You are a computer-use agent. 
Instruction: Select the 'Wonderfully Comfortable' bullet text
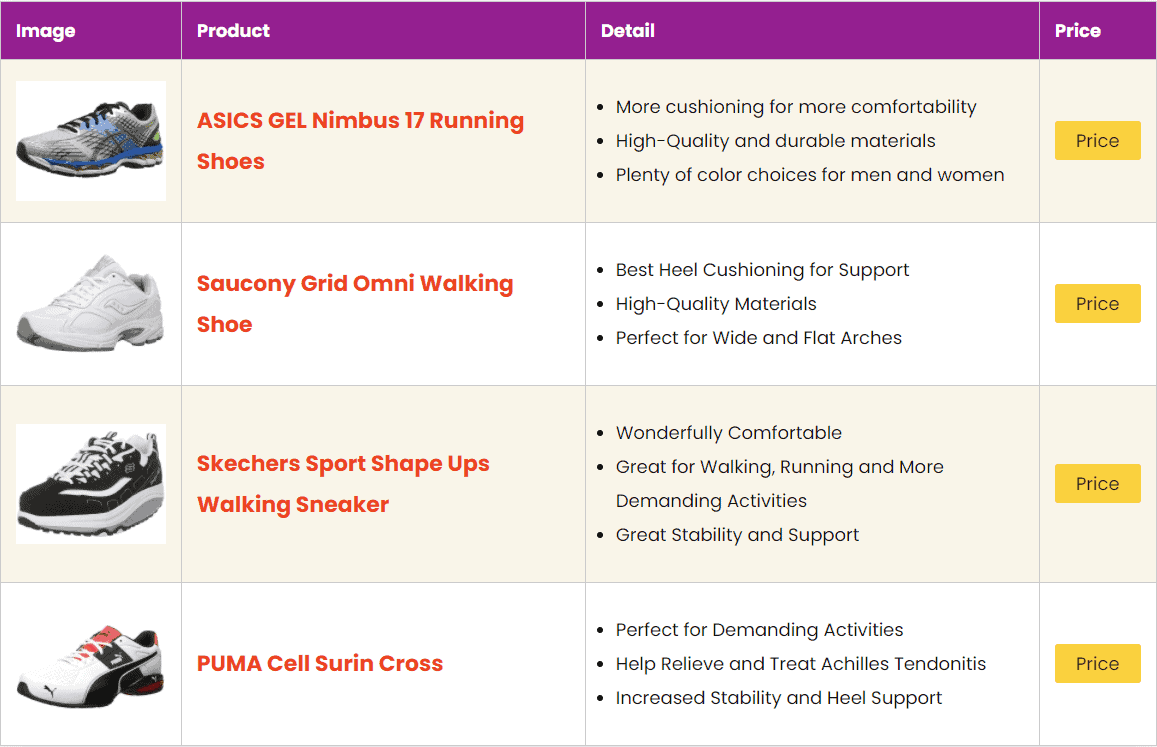pyautogui.click(x=729, y=433)
